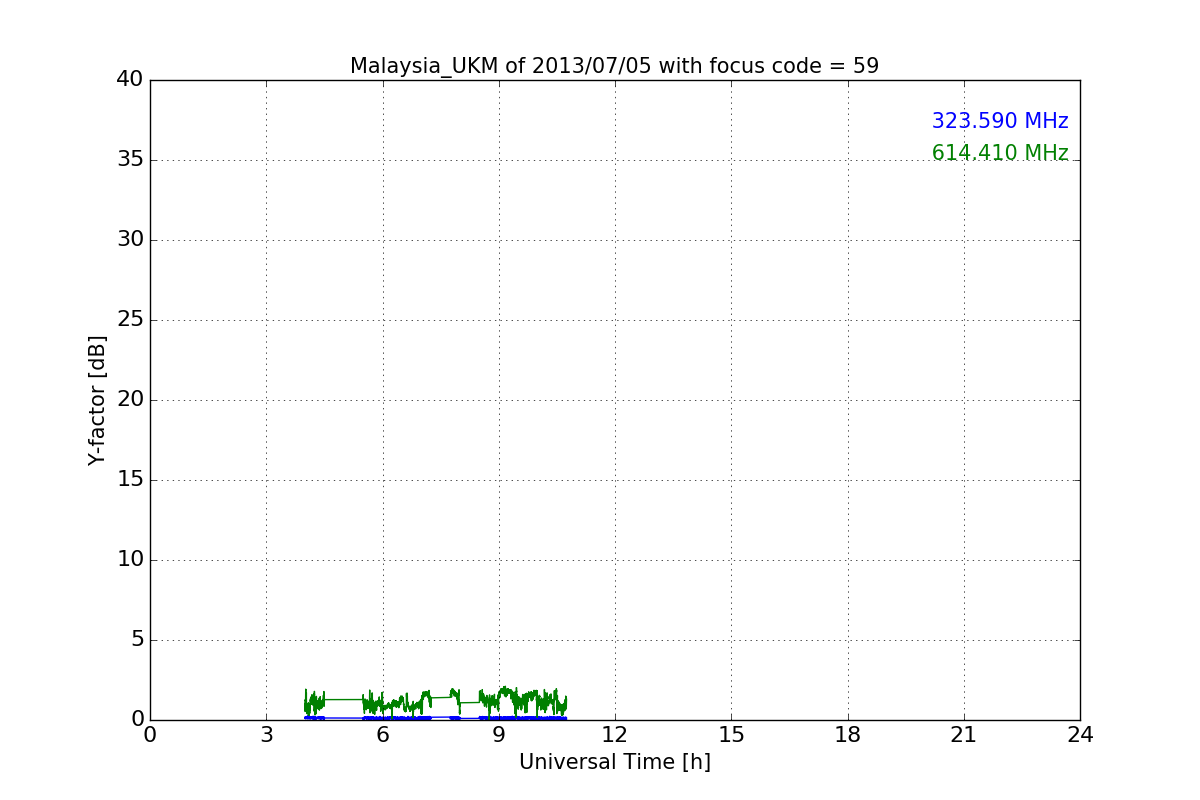This screenshot has width=1200, height=800.
Task: Click y-axis tick label '10'
Action: (x=130, y=560)
